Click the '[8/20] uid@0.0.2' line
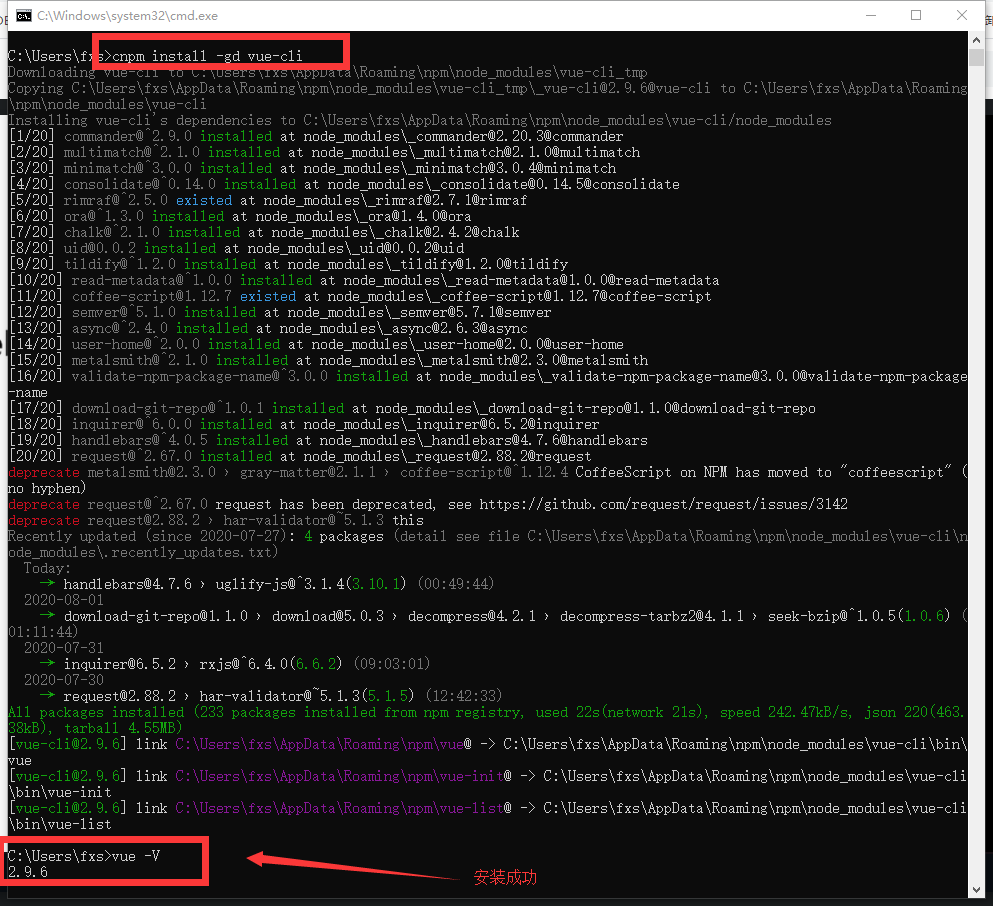The width and height of the screenshot is (993, 906). pos(236,248)
